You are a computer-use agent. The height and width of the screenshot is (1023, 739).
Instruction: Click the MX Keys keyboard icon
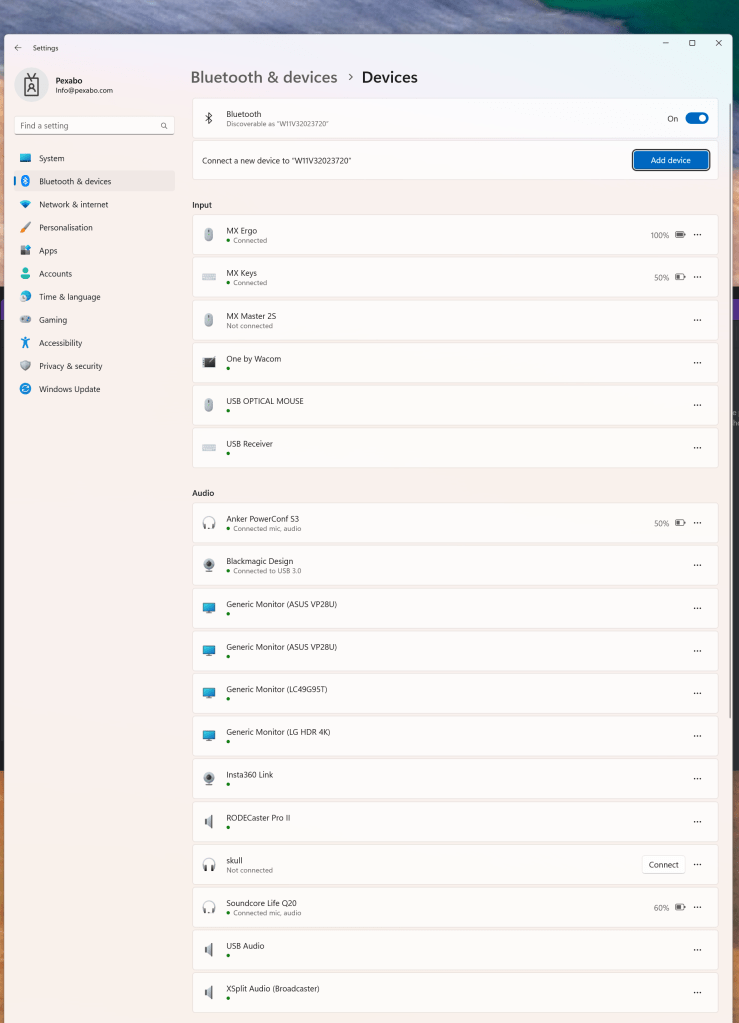(209, 277)
